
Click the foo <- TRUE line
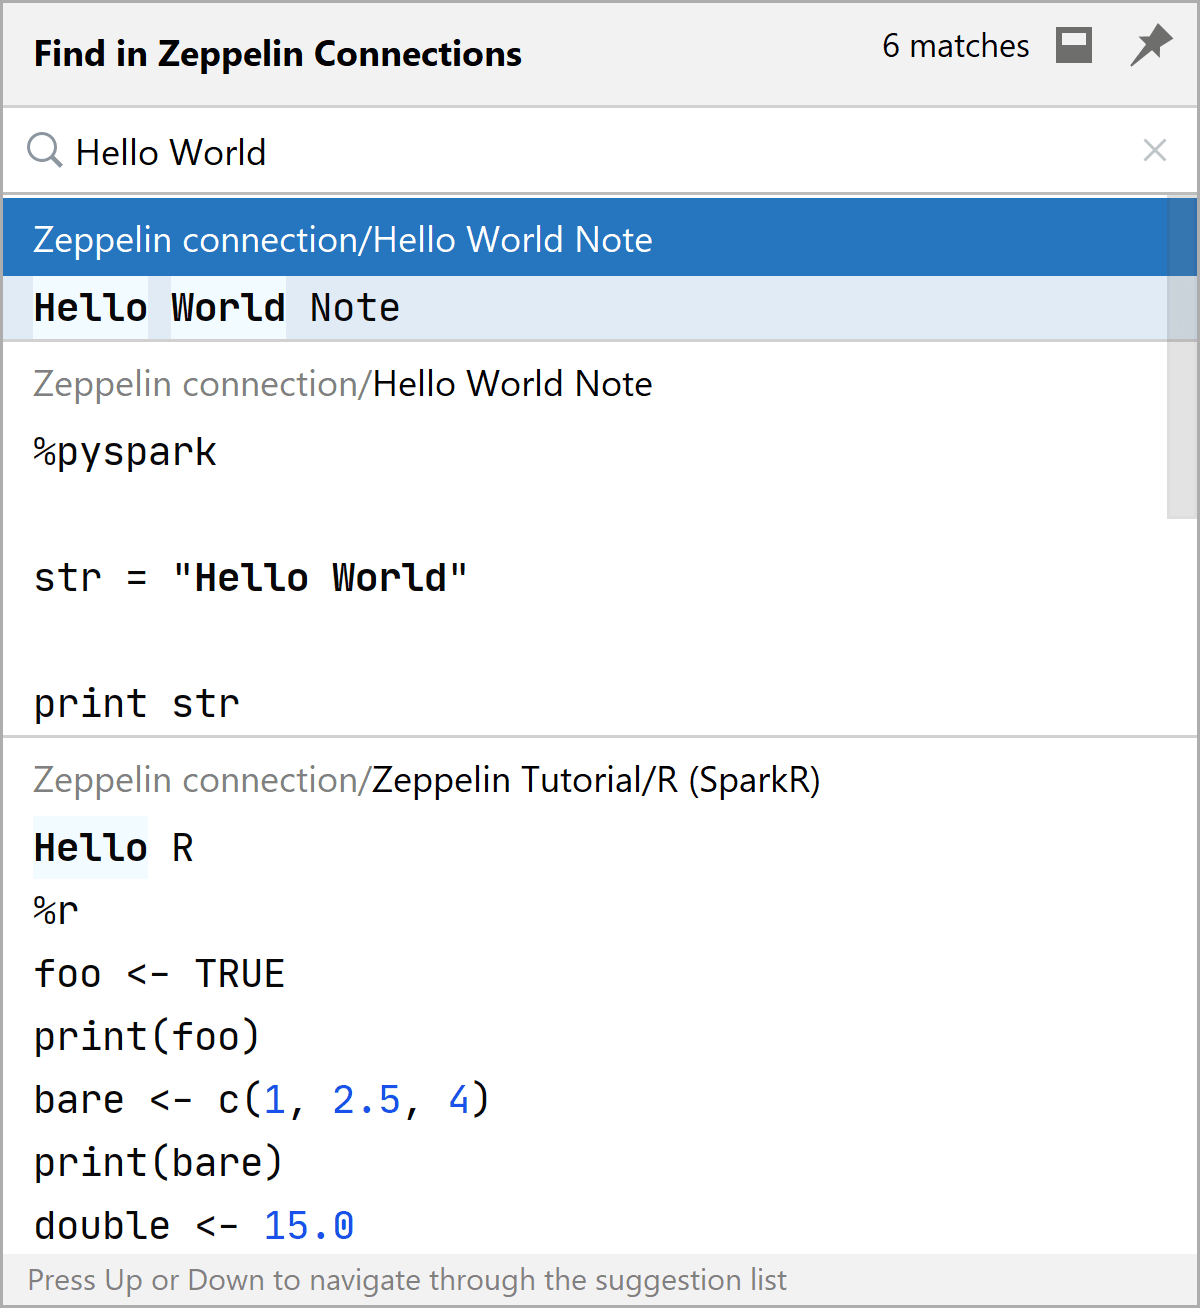160,974
